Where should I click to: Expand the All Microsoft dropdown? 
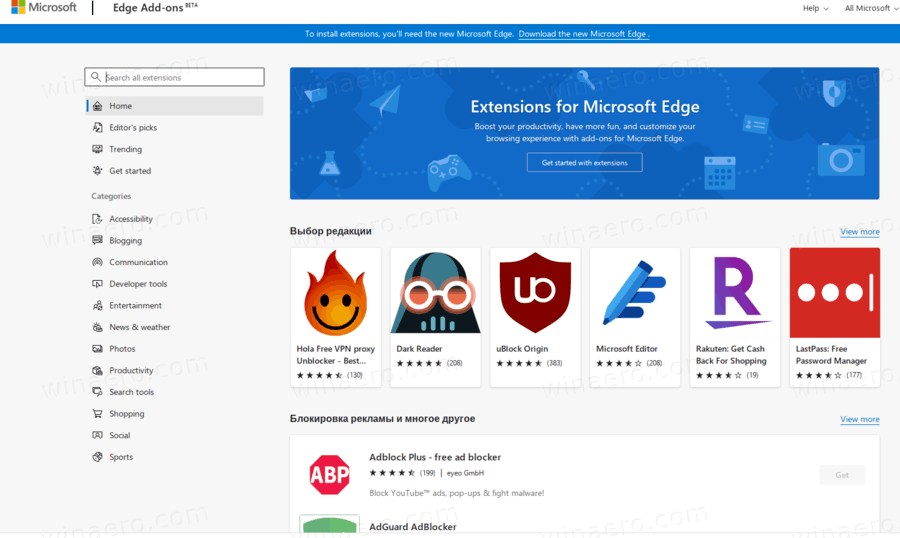pos(871,8)
